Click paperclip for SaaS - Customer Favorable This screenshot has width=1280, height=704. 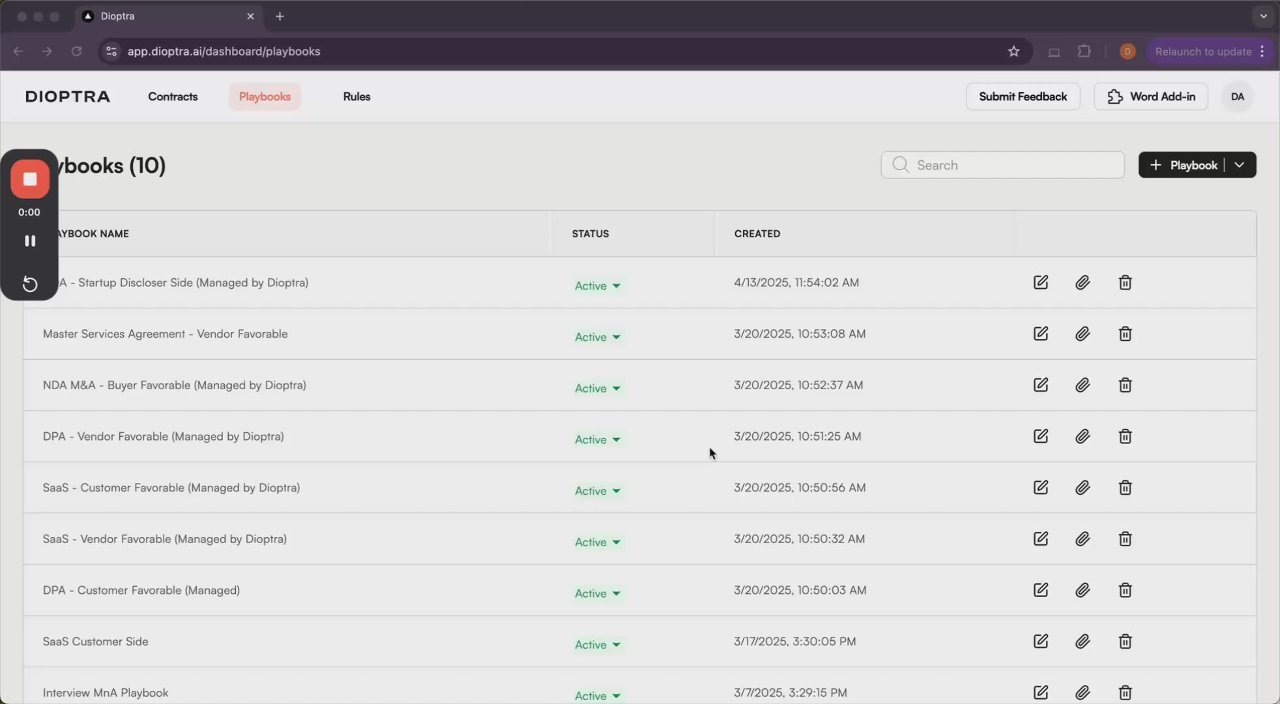coord(1082,488)
